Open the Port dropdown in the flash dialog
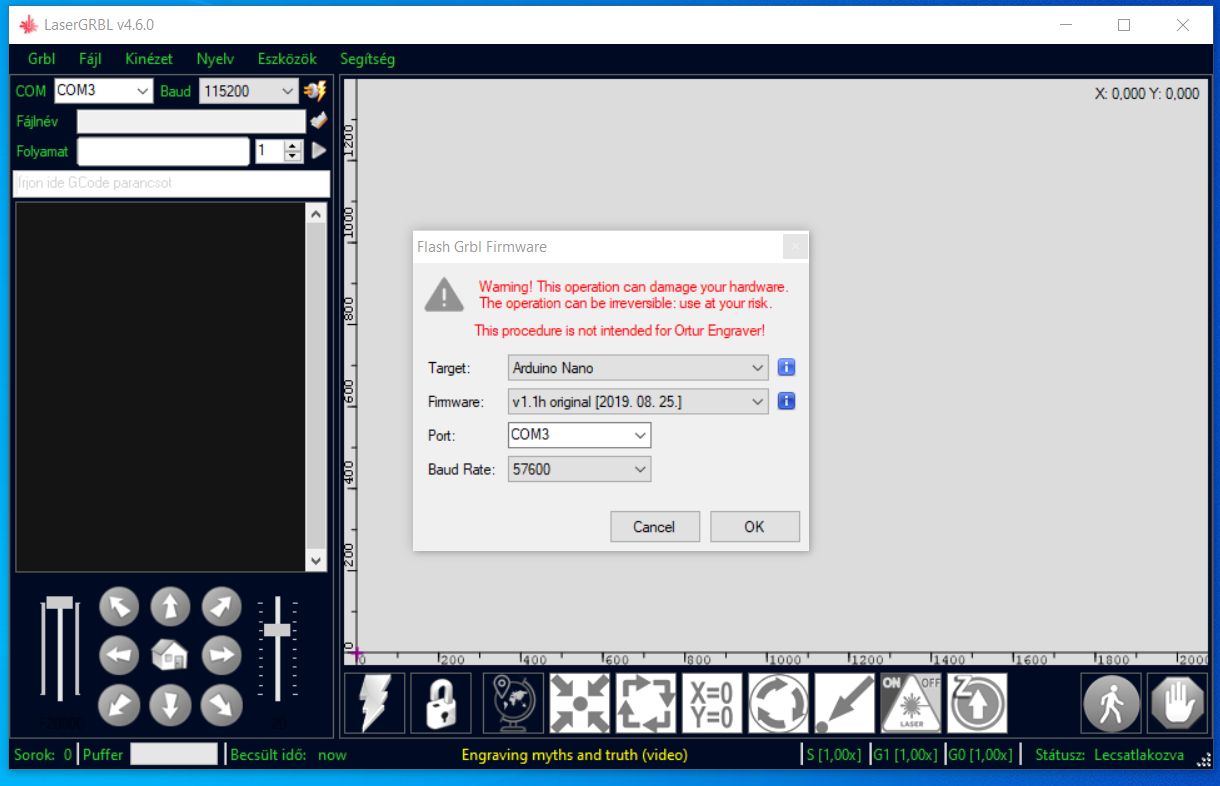 click(579, 435)
